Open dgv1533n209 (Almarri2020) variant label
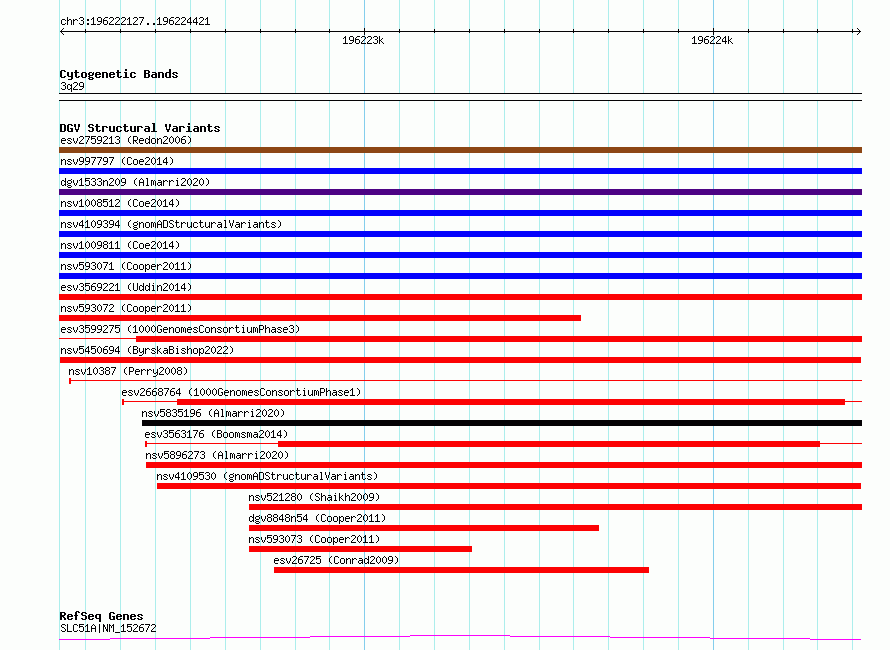This screenshot has width=890, height=650. pos(135,182)
